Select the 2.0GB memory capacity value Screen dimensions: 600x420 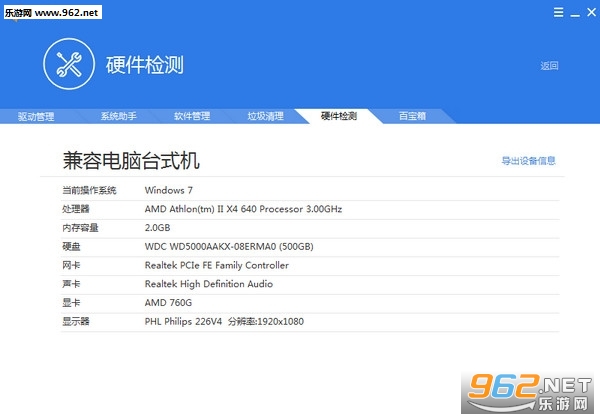point(157,228)
